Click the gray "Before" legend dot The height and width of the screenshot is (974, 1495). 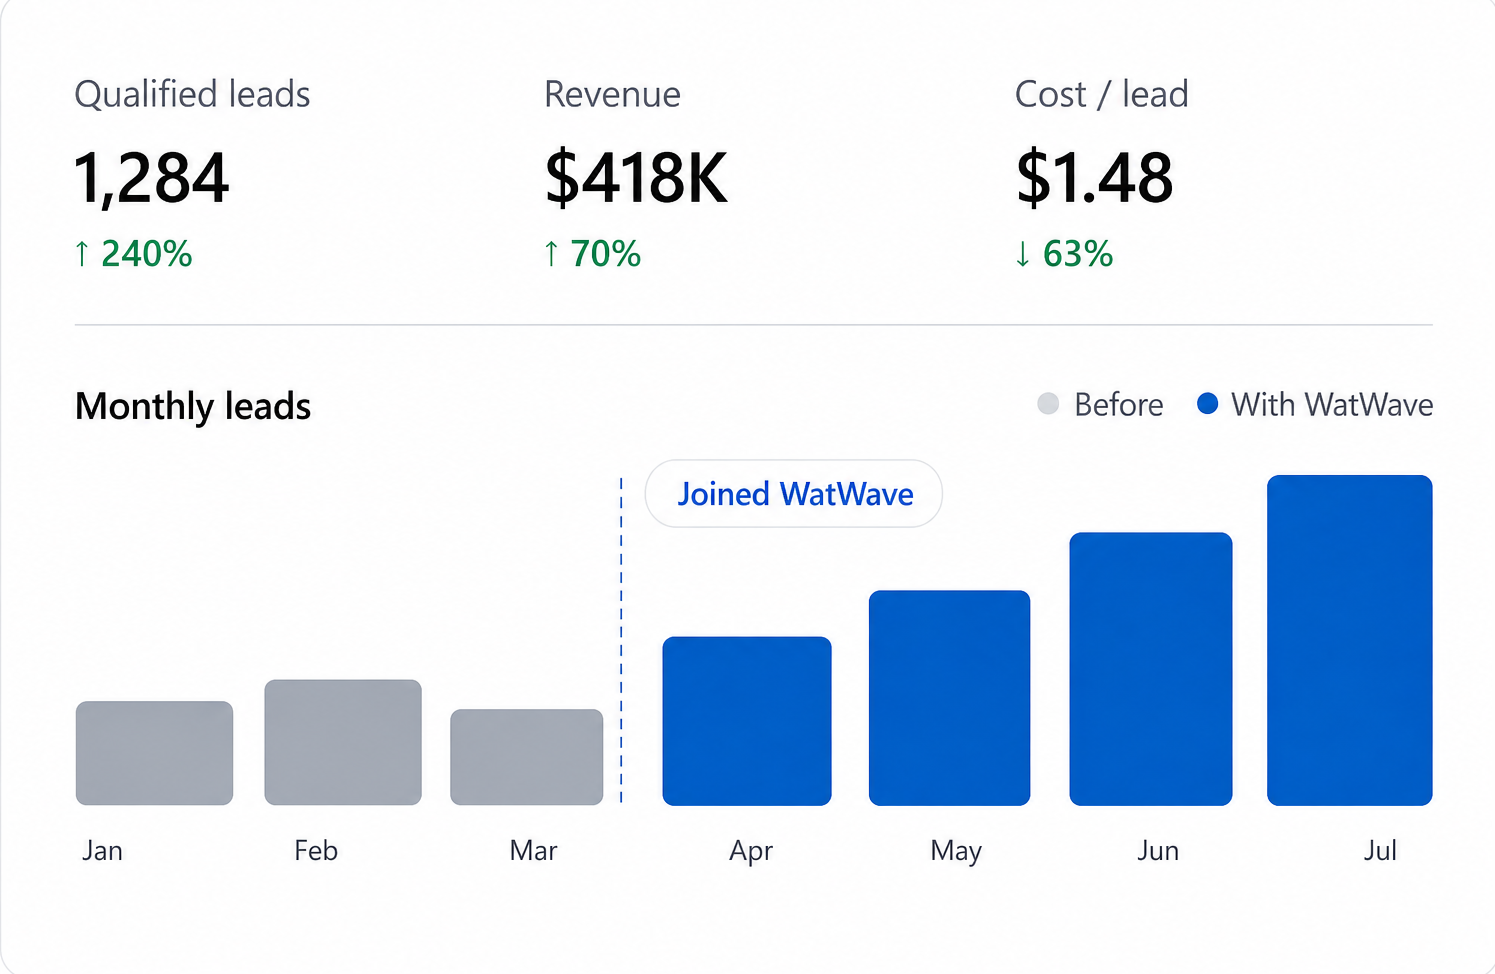click(x=1048, y=404)
